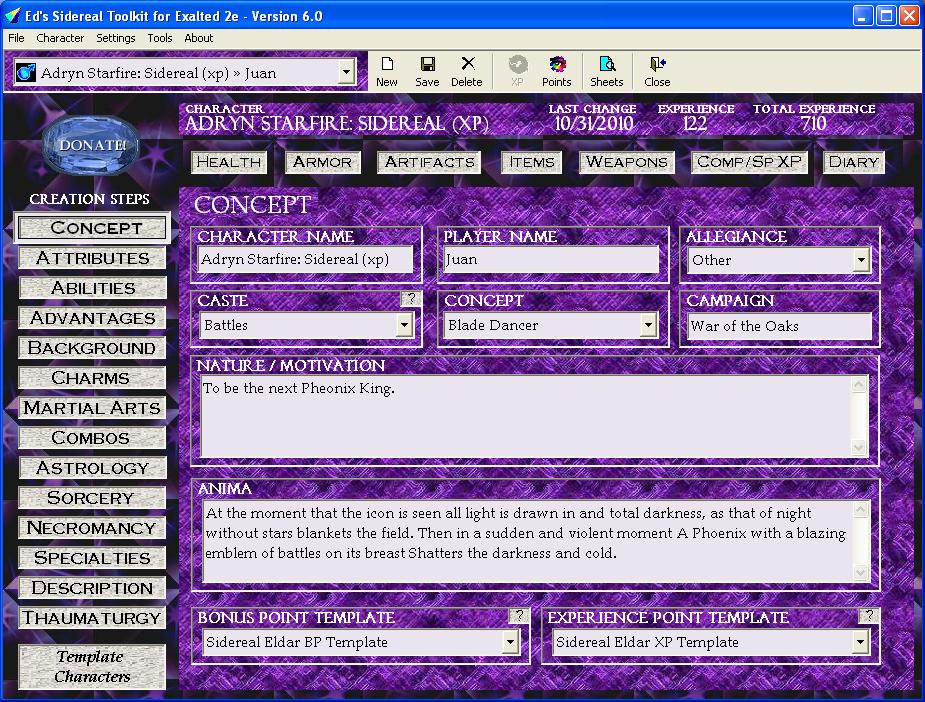
Task: Go to the Thaumaturgy step
Action: (92, 618)
